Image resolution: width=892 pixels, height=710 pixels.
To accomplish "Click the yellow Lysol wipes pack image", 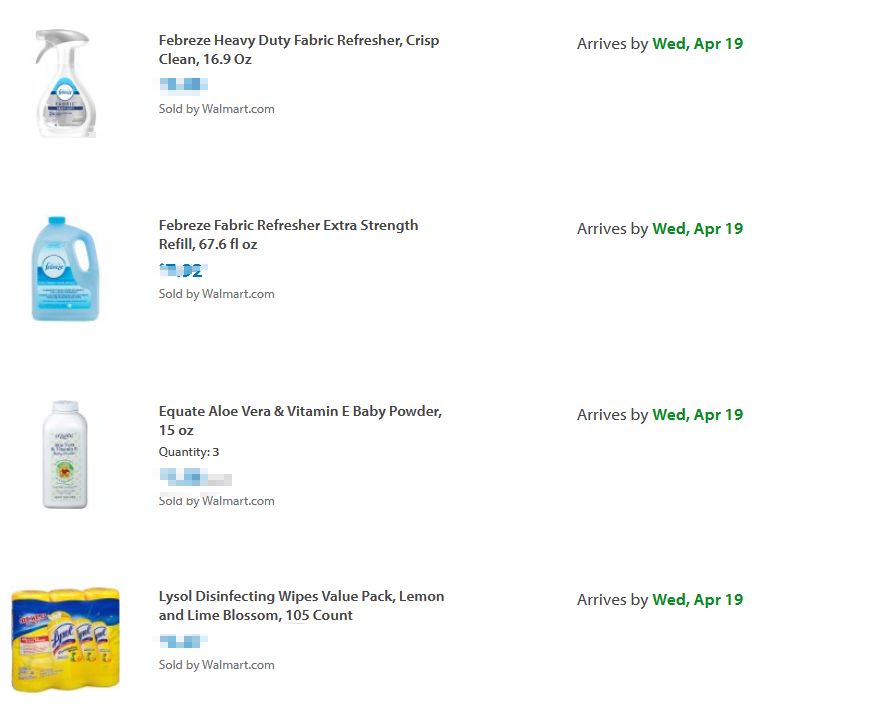I will [65, 638].
